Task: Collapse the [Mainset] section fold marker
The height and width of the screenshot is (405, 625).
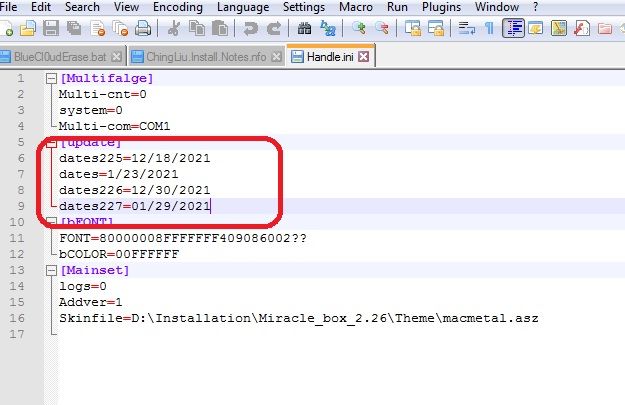Action: click(50, 270)
